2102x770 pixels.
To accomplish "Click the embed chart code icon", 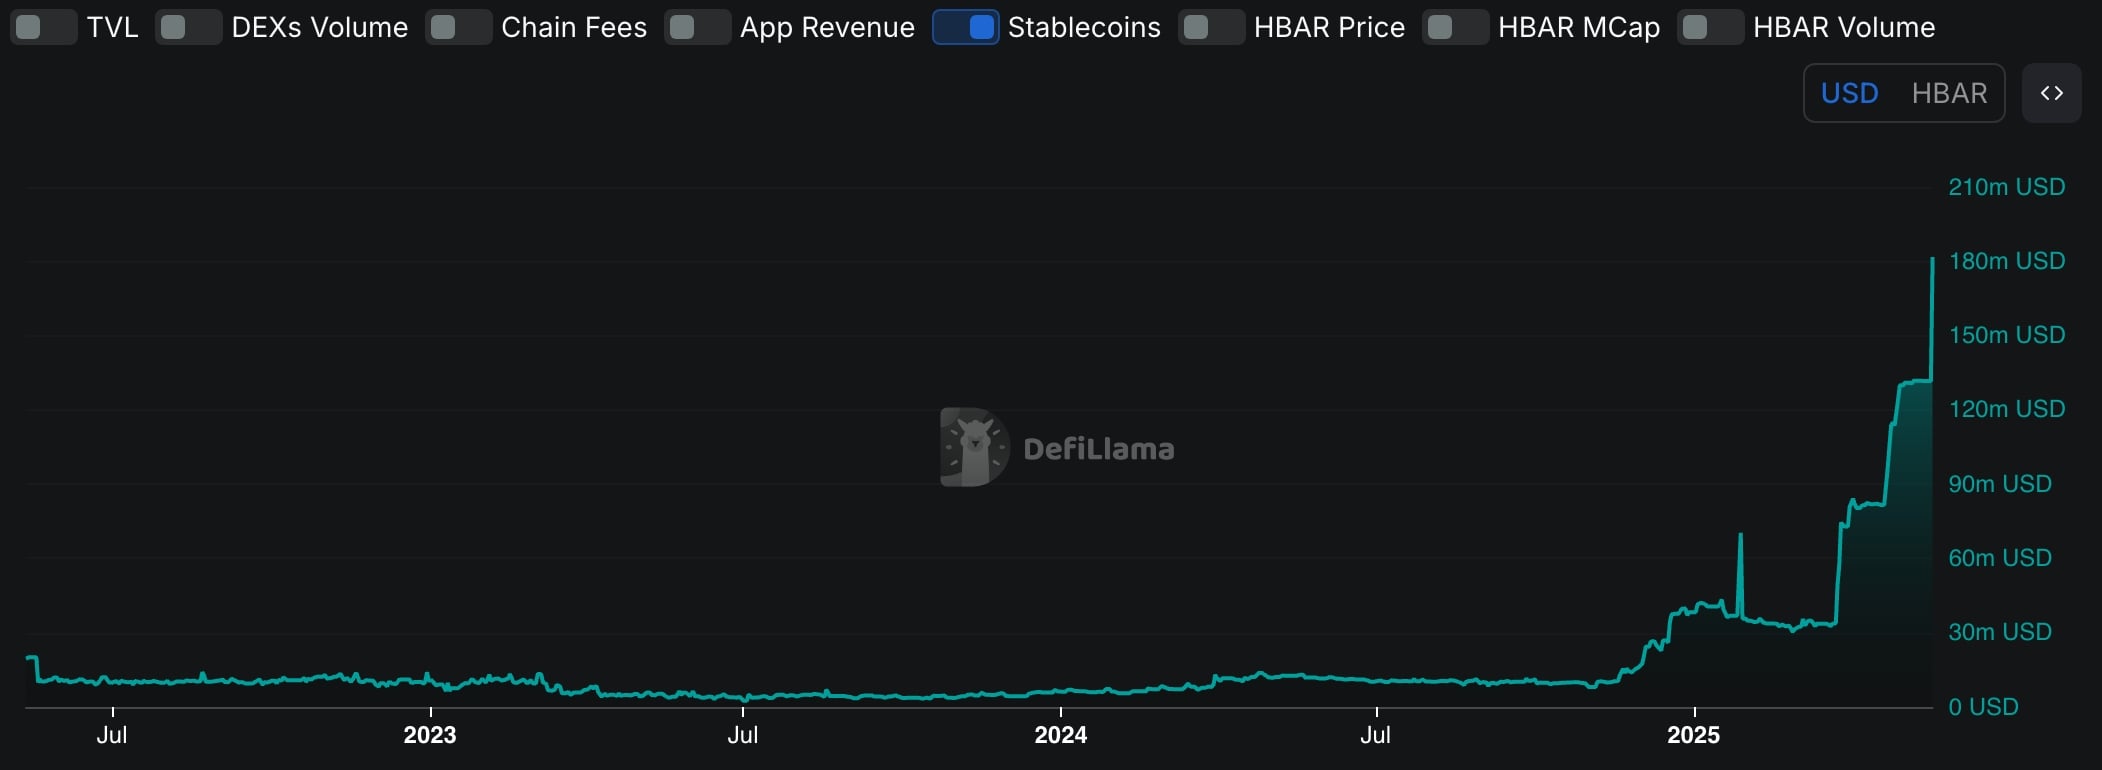I will pyautogui.click(x=2051, y=93).
